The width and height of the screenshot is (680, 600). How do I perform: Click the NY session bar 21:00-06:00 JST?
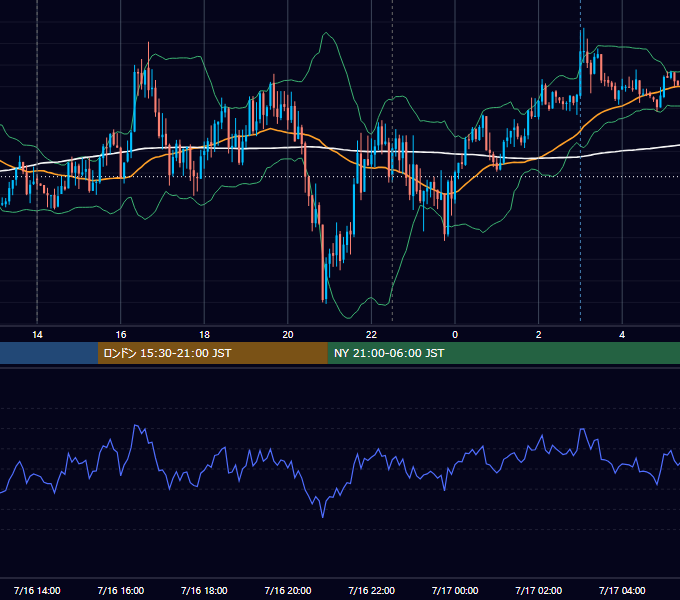[503, 353]
